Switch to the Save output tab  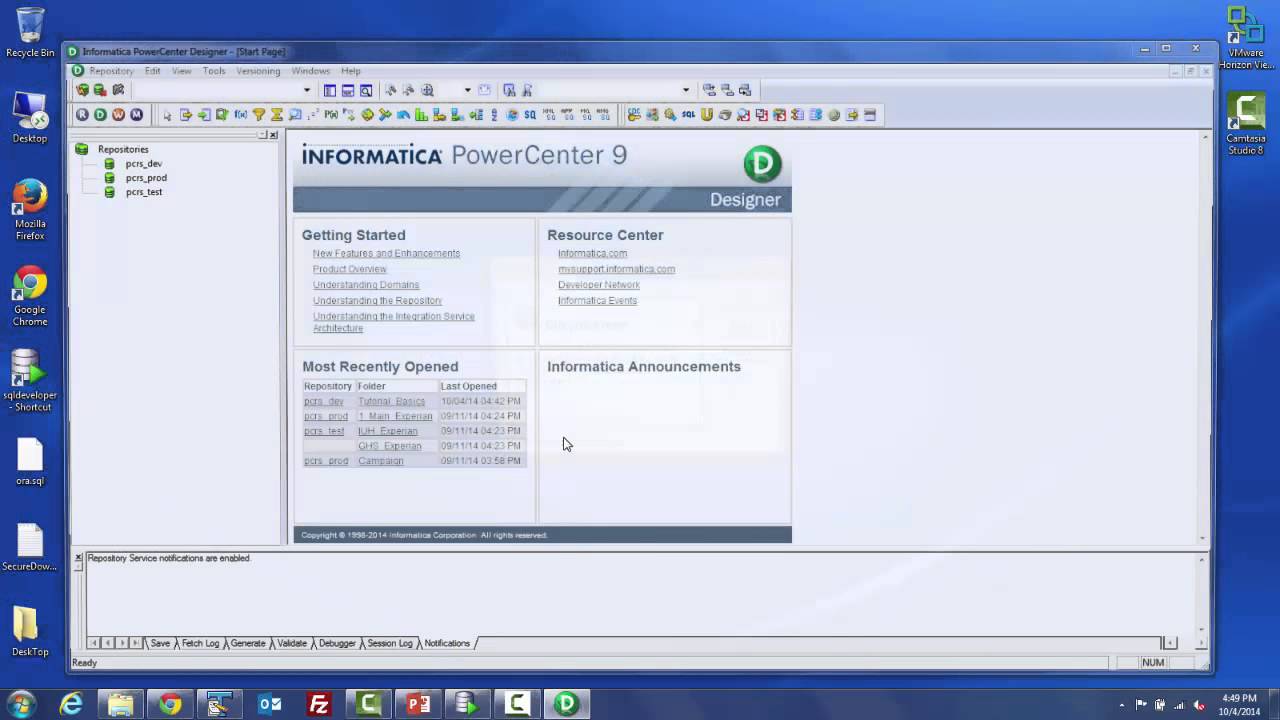point(160,643)
